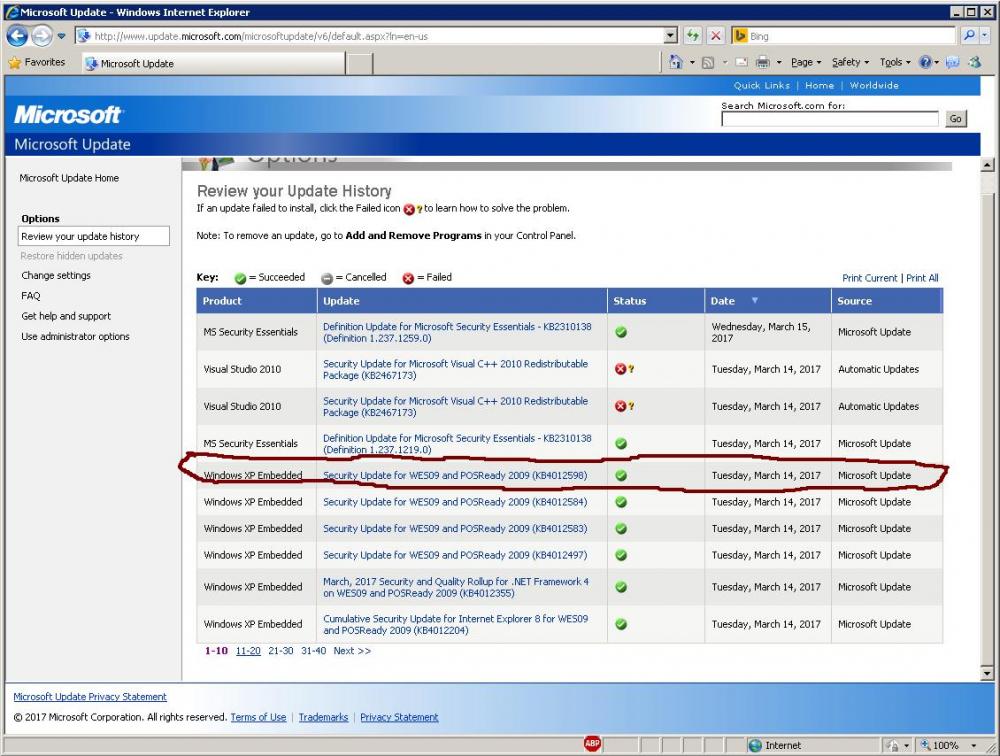Click the Go button next to search
This screenshot has height=756, width=1000.
click(955, 119)
